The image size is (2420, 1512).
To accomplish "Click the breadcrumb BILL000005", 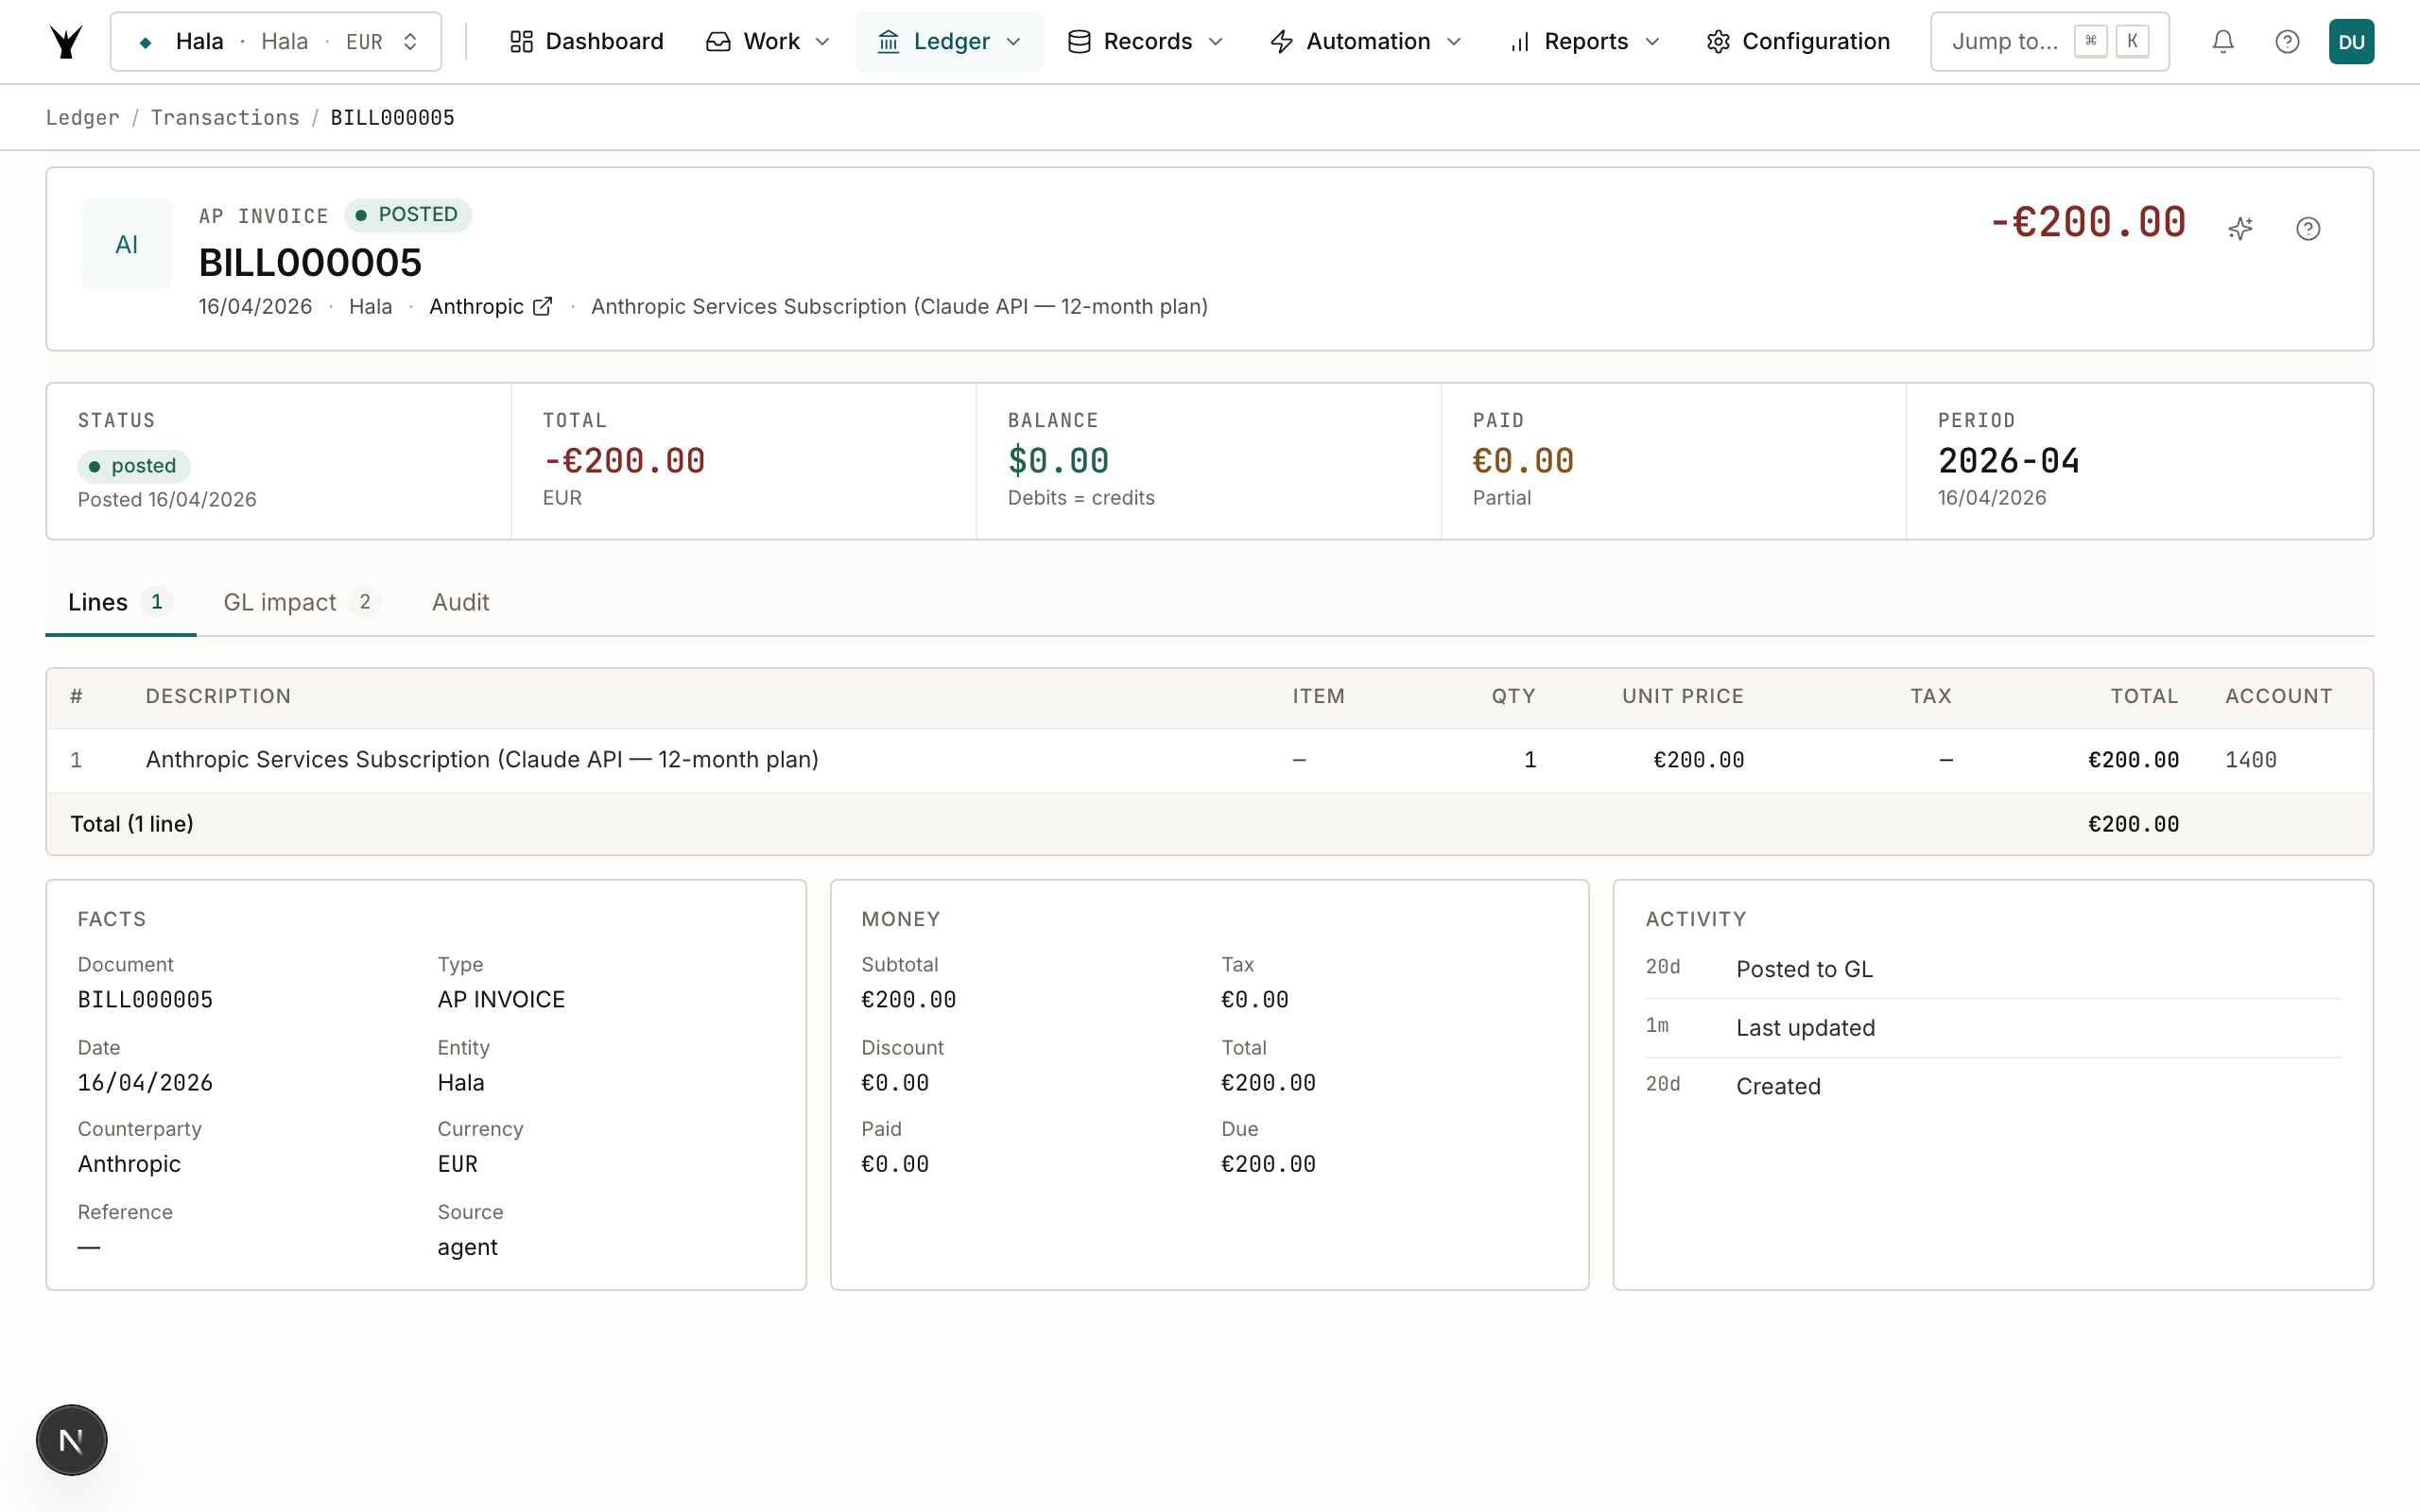I will pos(392,117).
